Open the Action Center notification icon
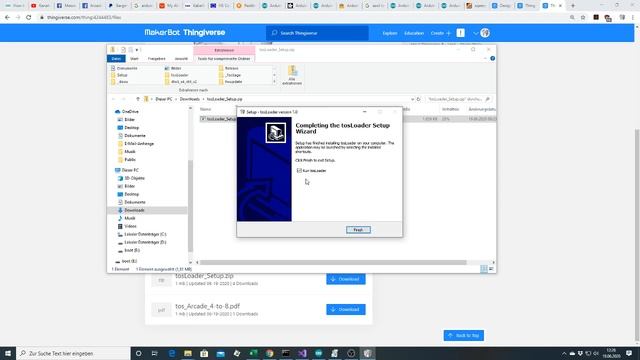Screen dimensions: 640x360 pos(629,353)
